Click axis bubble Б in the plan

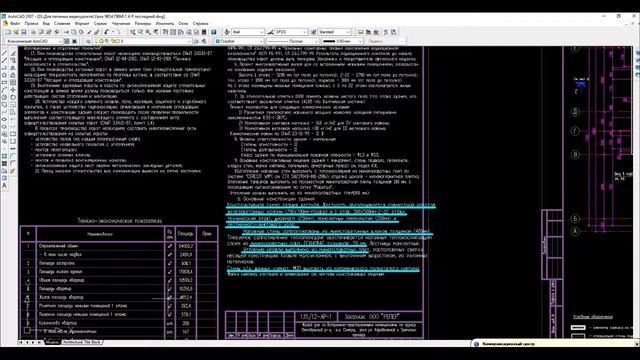[575, 219]
